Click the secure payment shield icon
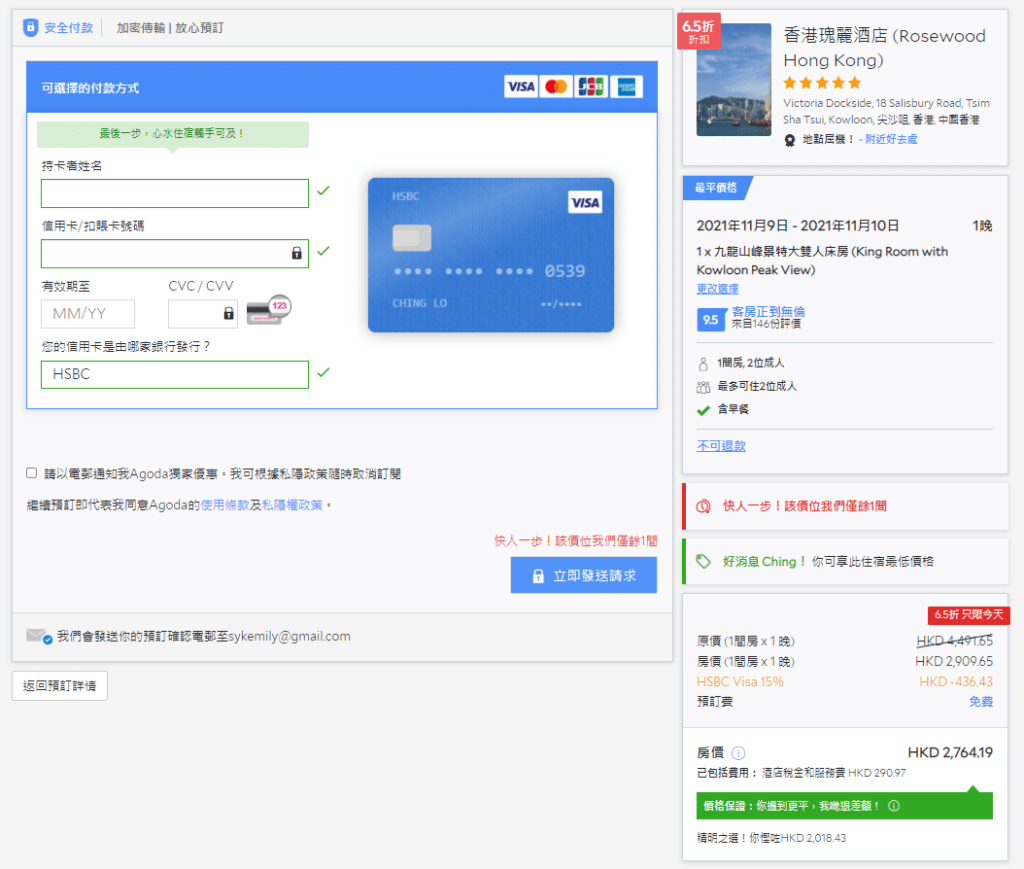 point(30,27)
